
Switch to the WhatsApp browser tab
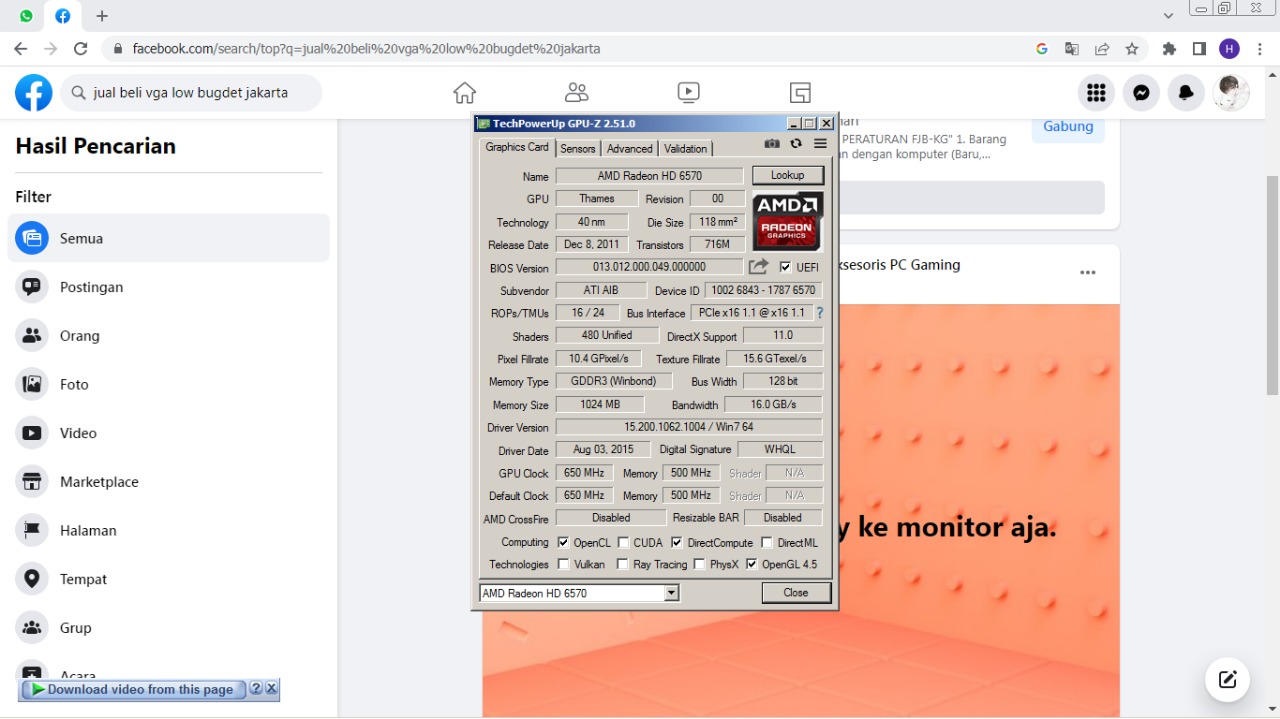tap(26, 16)
